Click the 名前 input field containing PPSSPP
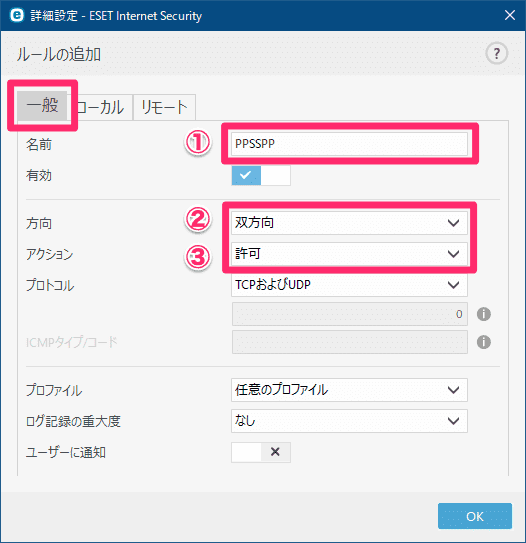 point(349,144)
